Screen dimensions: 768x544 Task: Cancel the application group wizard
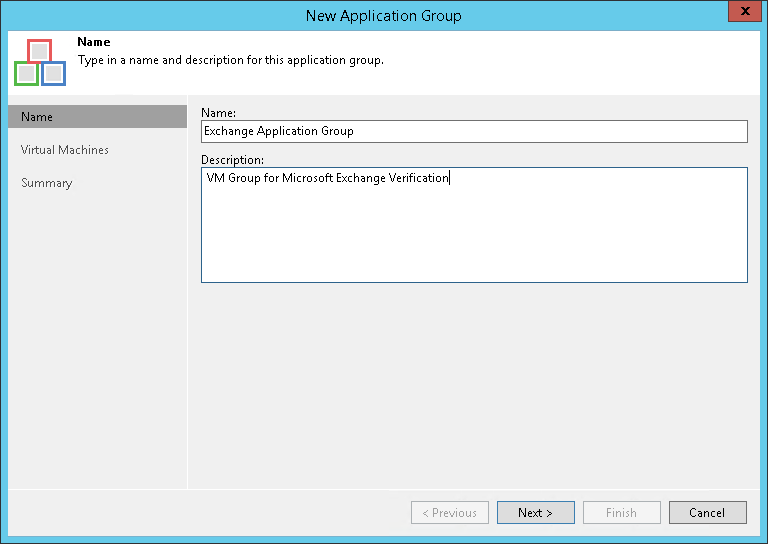click(707, 513)
